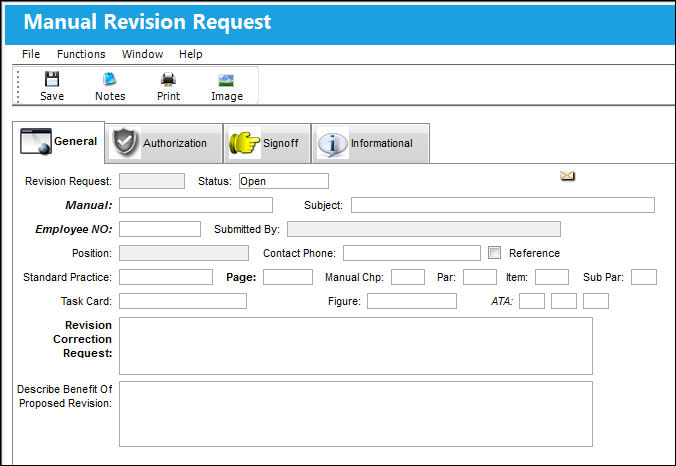Open the Authorization tab
Screen dimensions: 676x466
pos(163,143)
